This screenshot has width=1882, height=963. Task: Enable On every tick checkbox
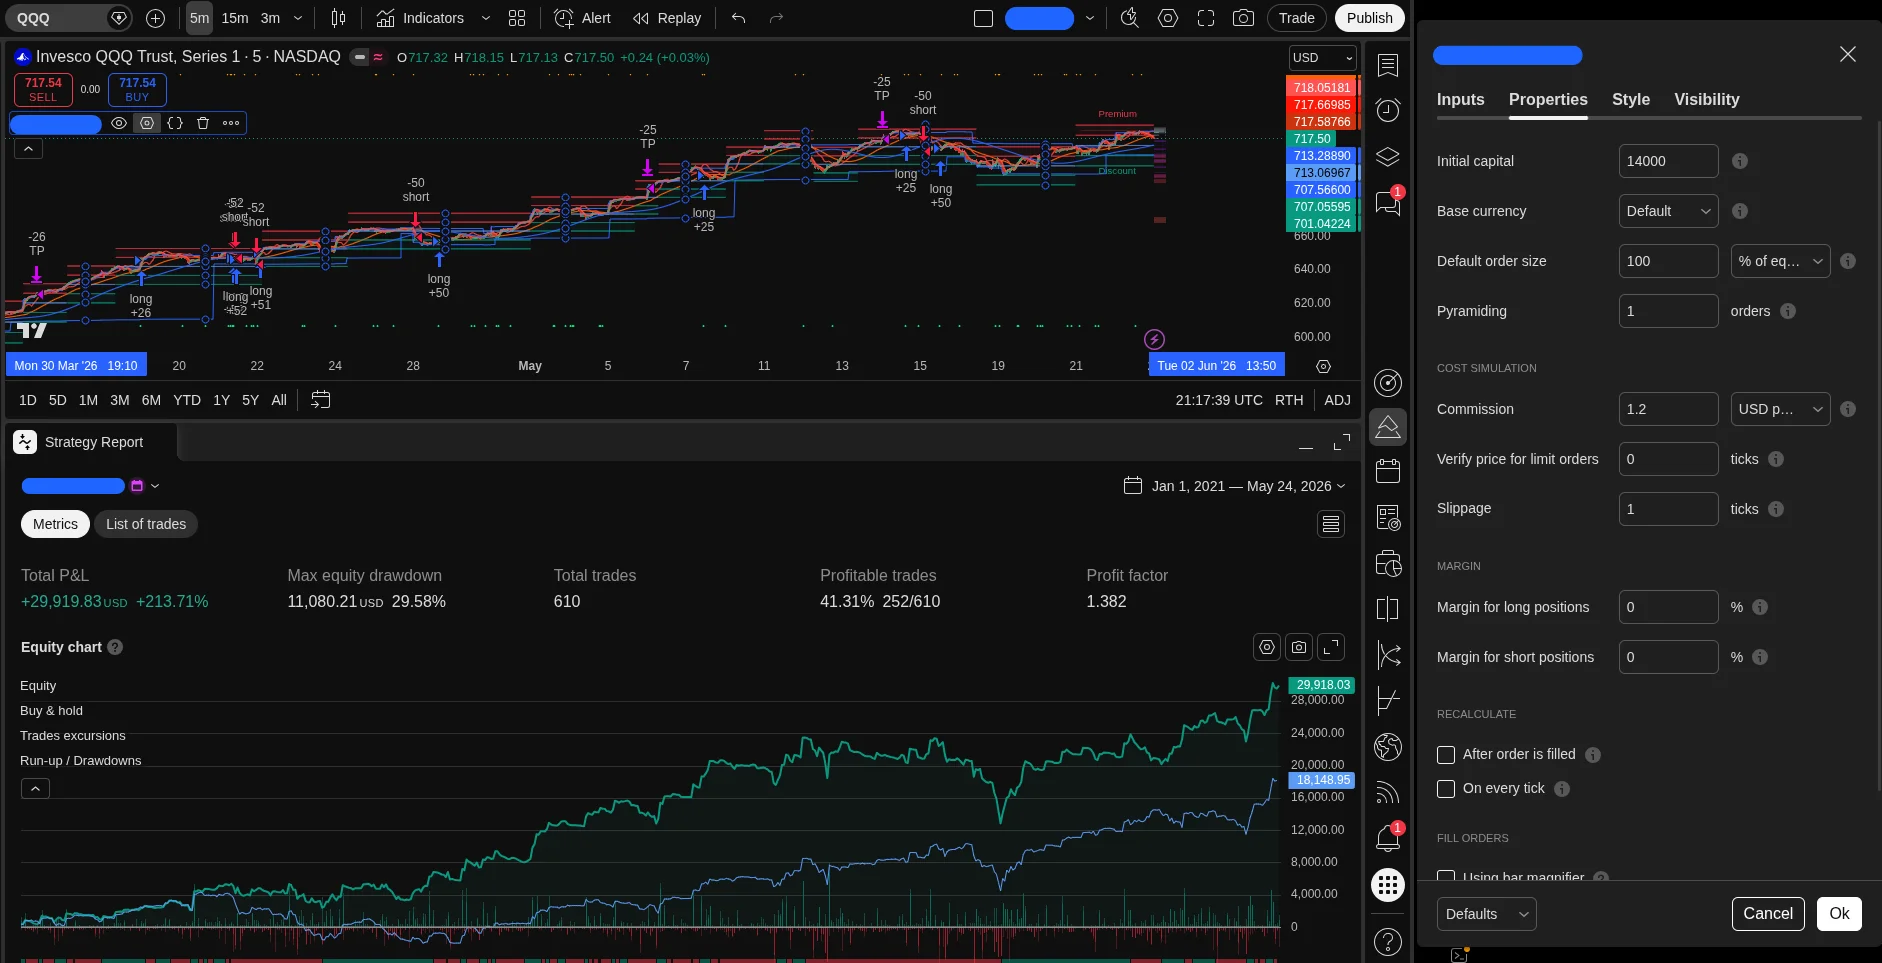point(1446,789)
